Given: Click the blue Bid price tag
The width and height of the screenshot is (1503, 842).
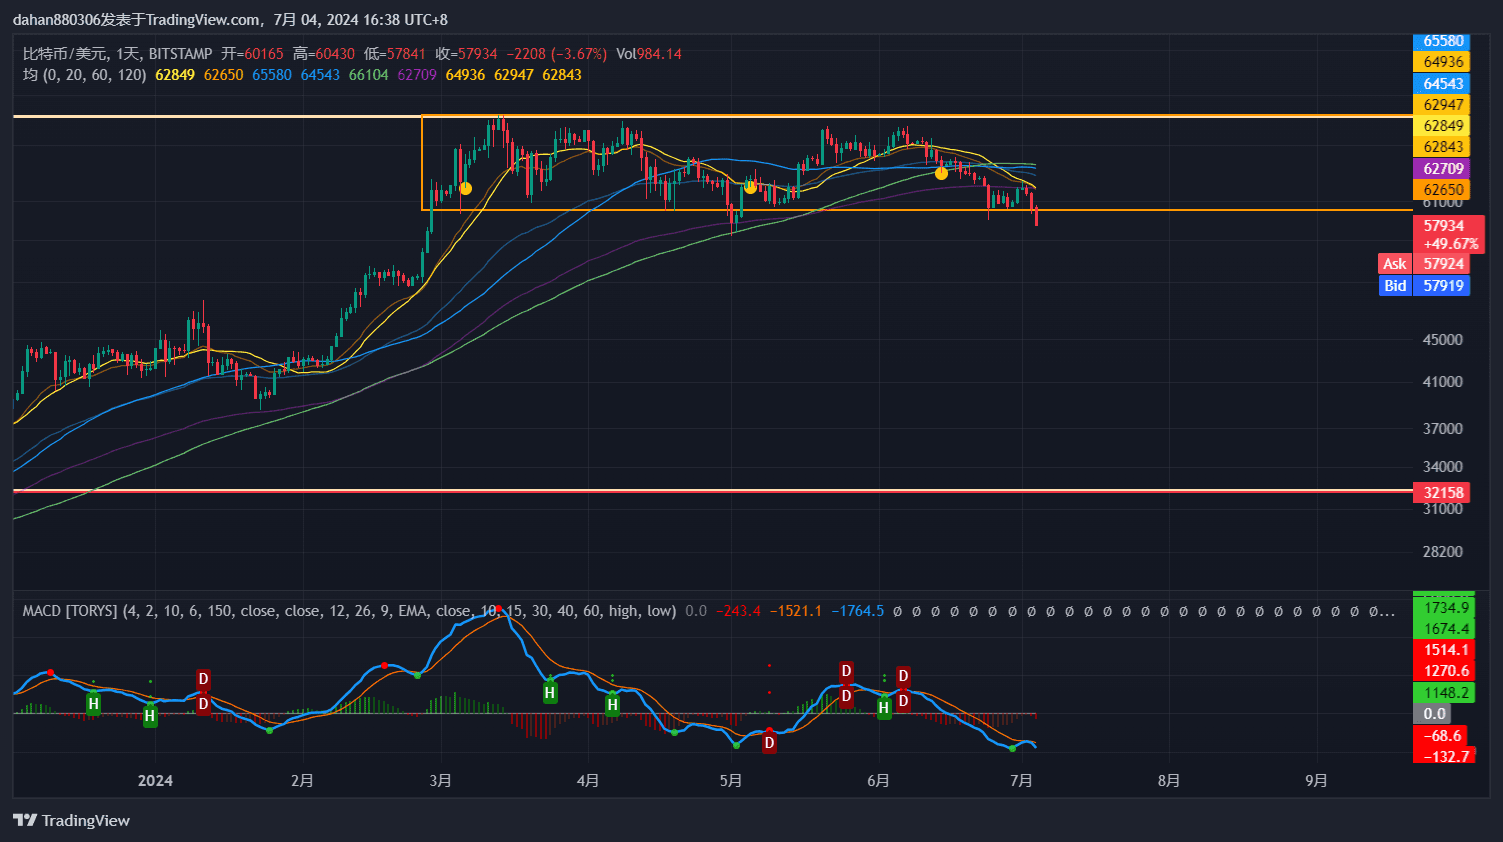Looking at the screenshot, I should 1394,286.
